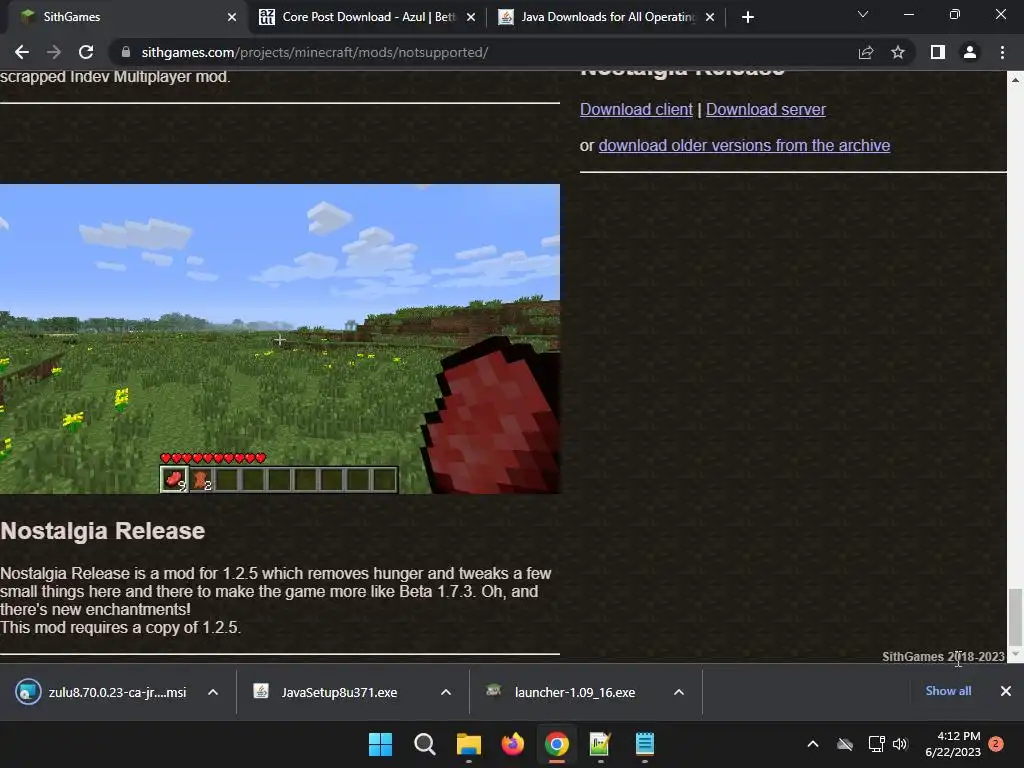The height and width of the screenshot is (768, 1024).
Task: Open download older versions from the archive
Action: [744, 146]
